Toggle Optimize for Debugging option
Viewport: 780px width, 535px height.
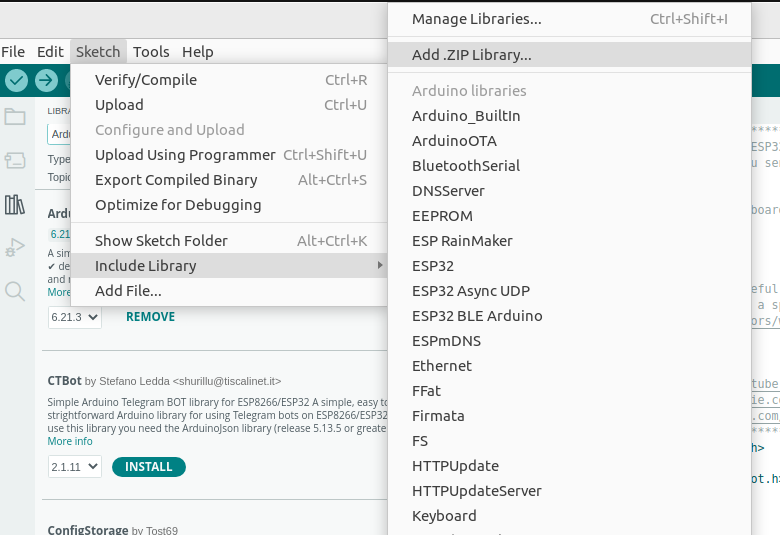229,205
